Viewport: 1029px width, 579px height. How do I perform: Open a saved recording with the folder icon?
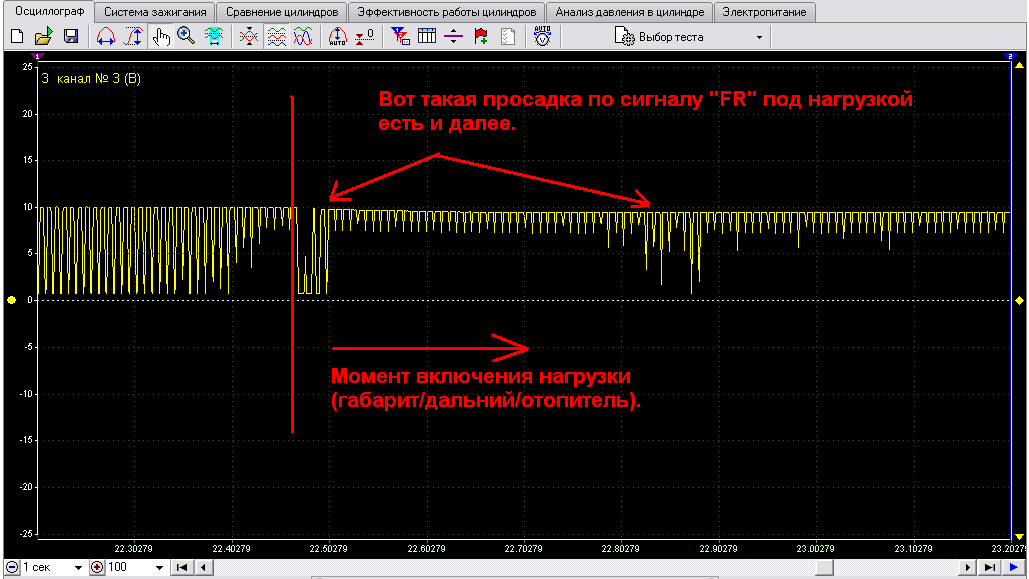[x=43, y=36]
